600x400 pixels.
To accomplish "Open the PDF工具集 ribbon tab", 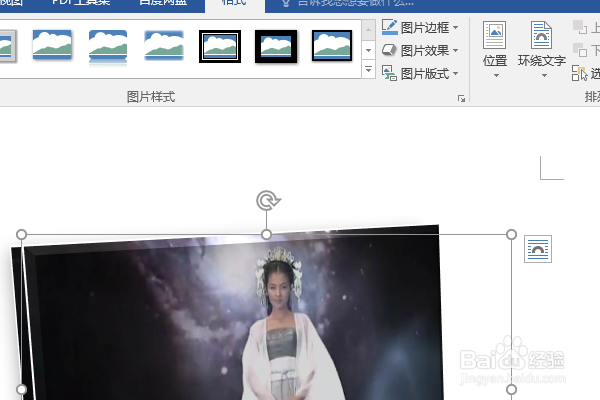I will [81, 3].
